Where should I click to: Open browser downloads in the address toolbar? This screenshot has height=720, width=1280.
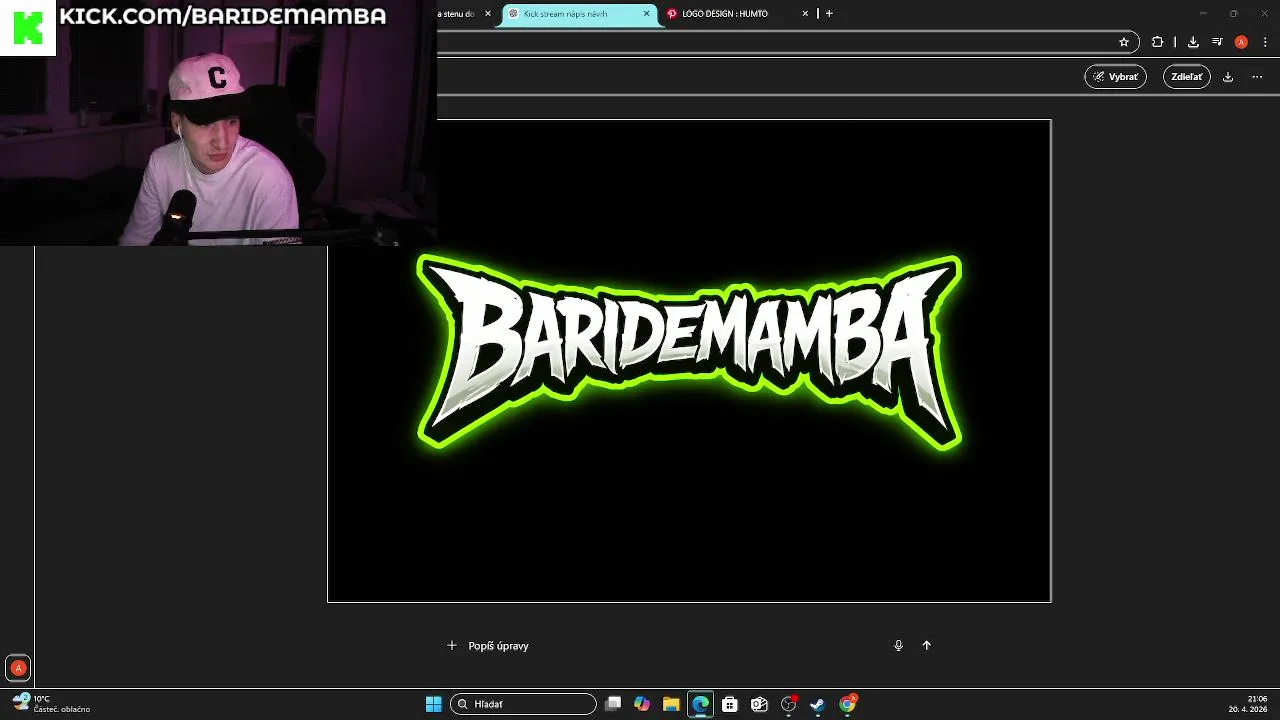[x=1193, y=42]
